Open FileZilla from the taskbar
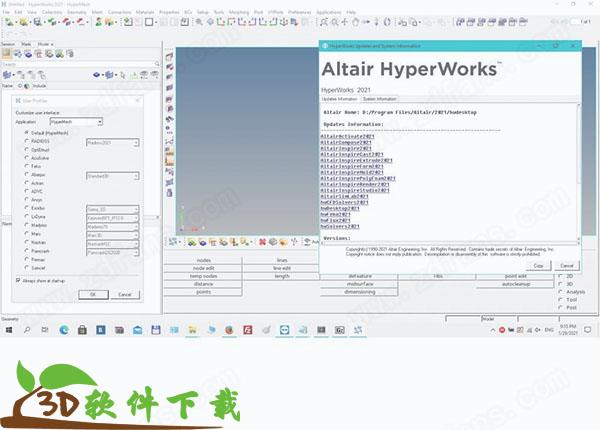The image size is (600, 430). 248,330
